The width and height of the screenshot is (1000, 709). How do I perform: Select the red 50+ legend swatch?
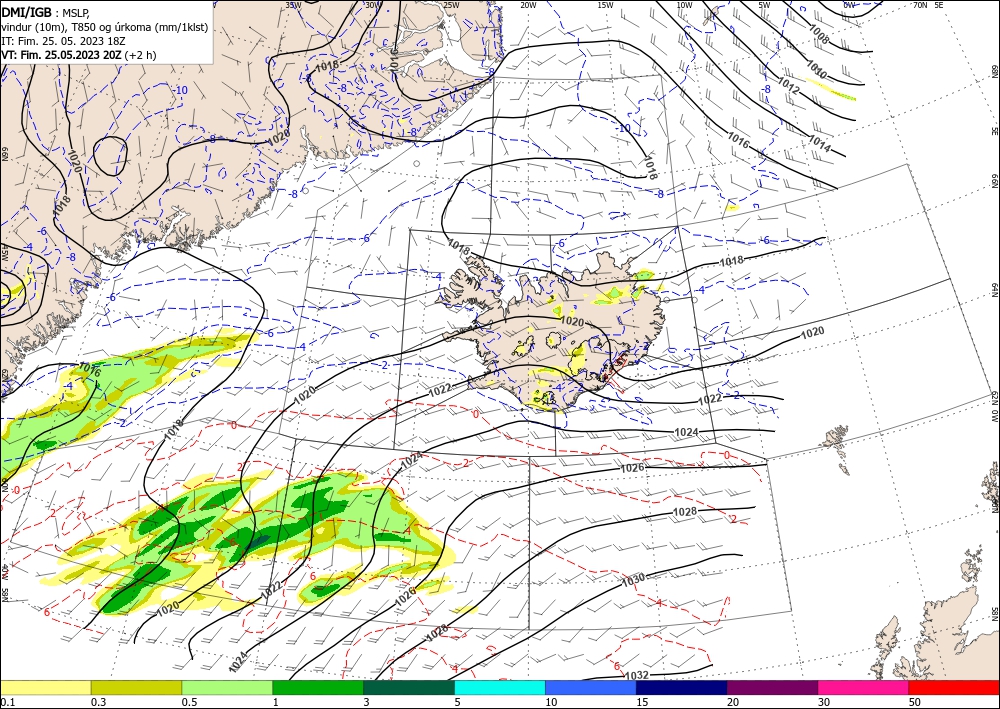954,687
